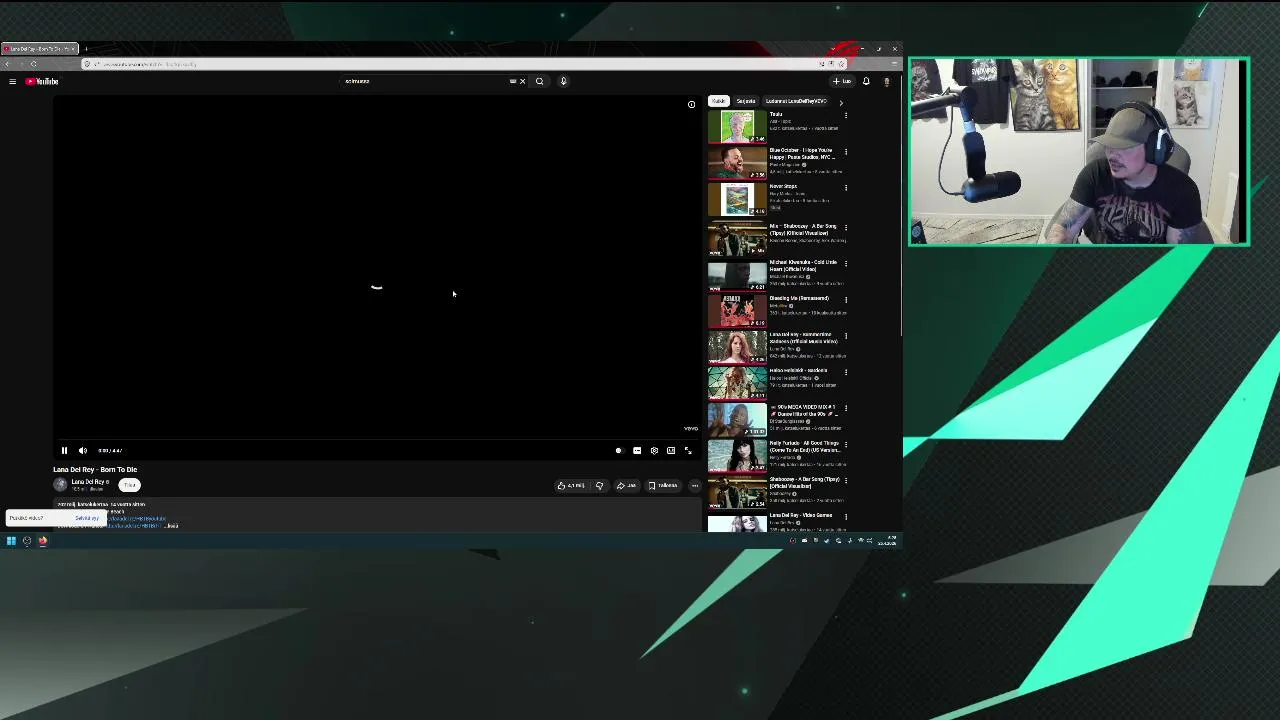Viewport: 1280px width, 720px height.
Task: Dislike the Born To Die video
Action: [x=599, y=485]
